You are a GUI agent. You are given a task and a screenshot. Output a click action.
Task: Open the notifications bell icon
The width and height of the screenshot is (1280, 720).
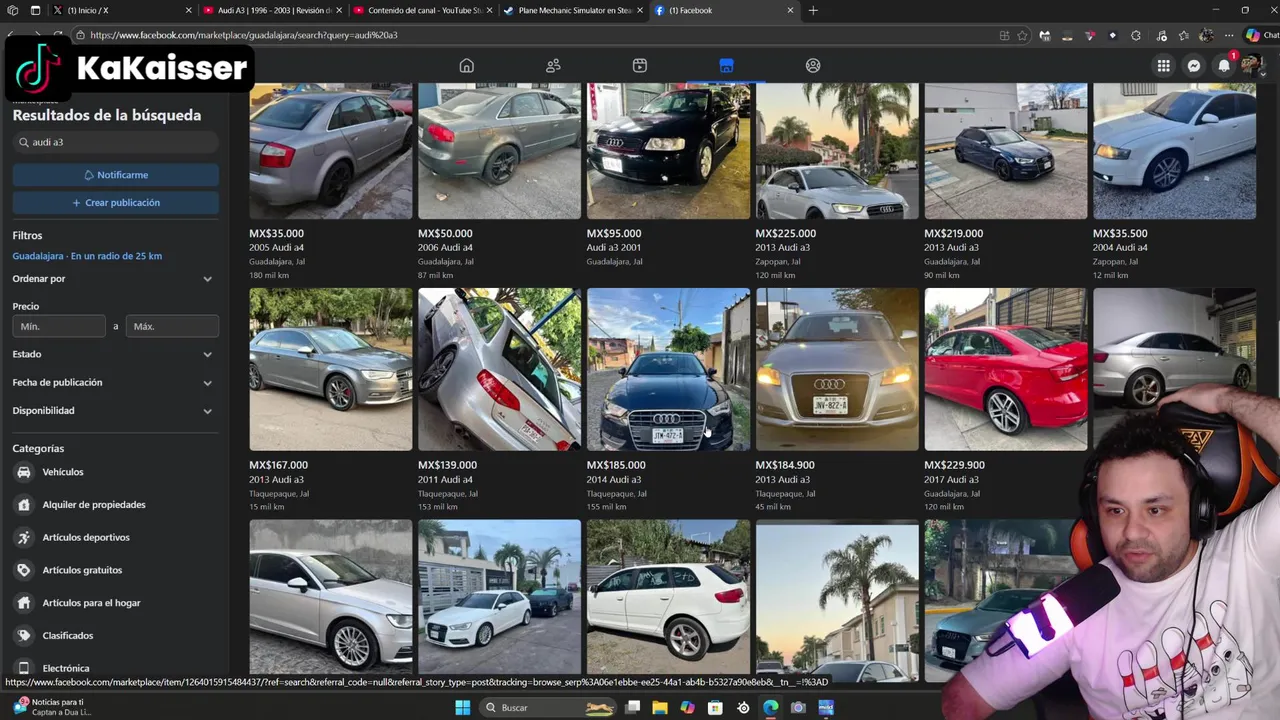(1224, 66)
